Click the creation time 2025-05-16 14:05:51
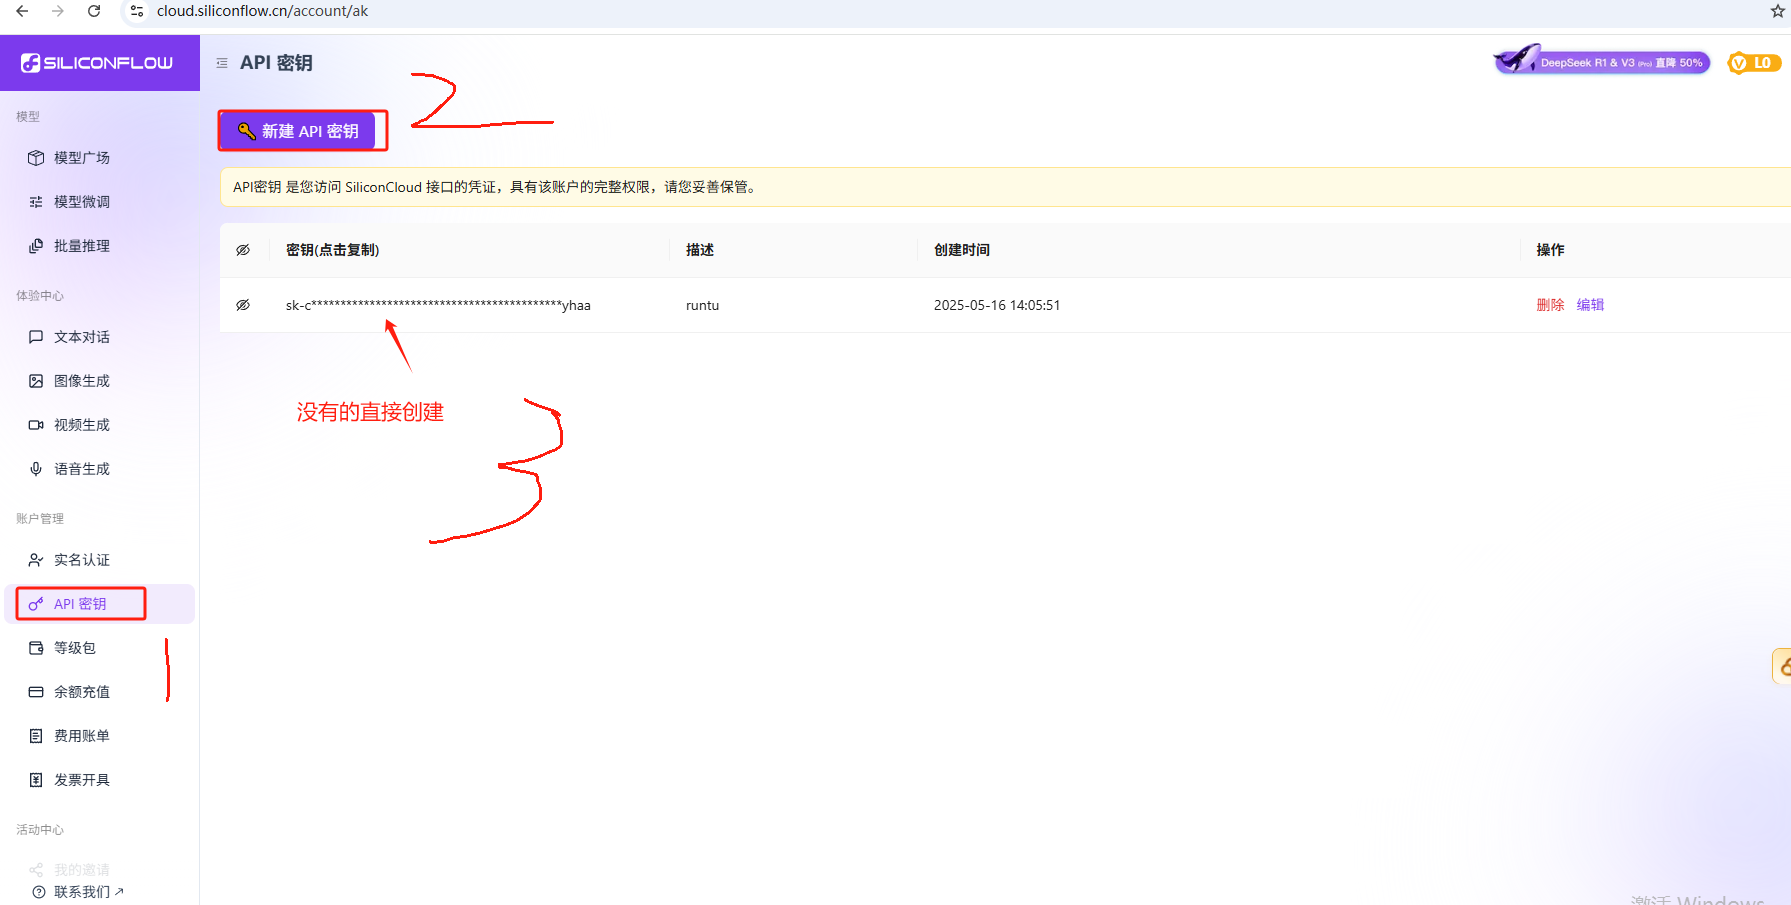 (x=997, y=305)
